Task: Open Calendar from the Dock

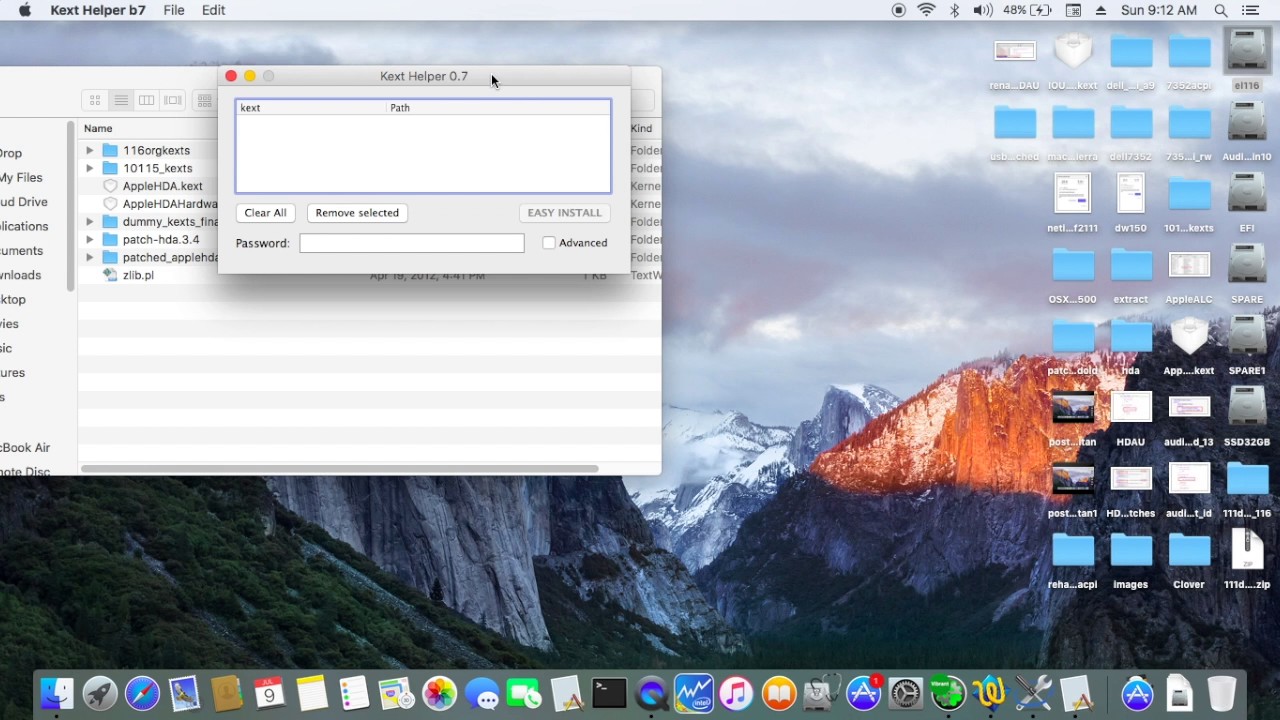Action: click(x=269, y=693)
